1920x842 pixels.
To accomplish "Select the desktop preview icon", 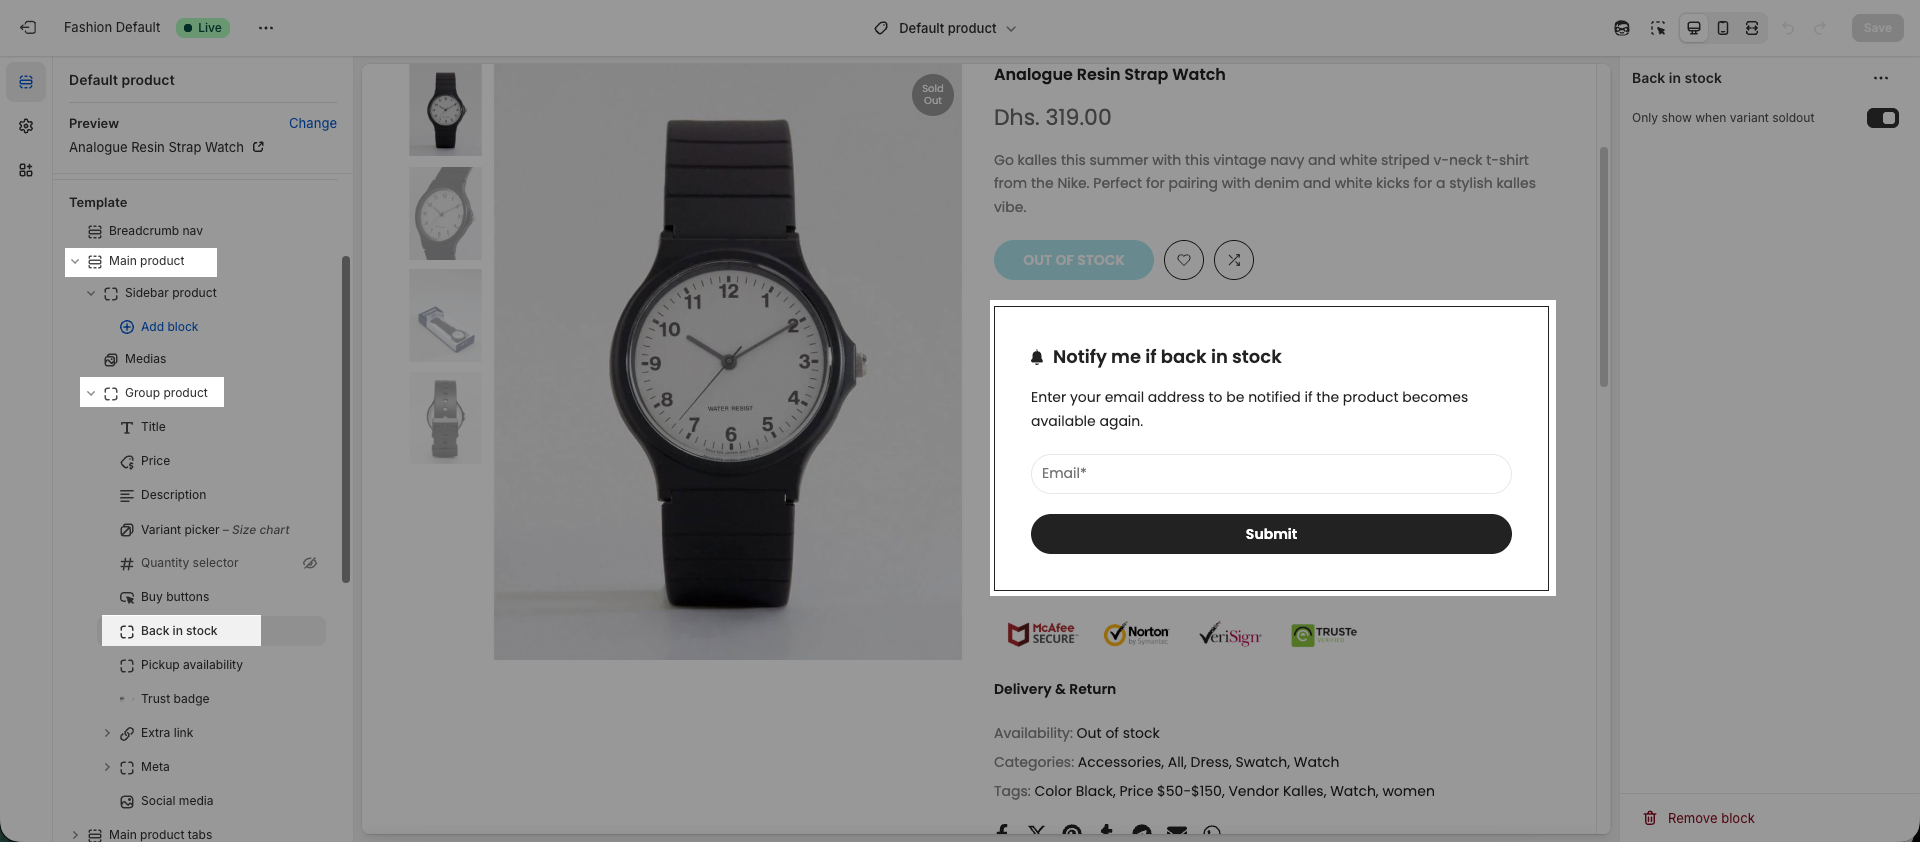I will tap(1694, 28).
